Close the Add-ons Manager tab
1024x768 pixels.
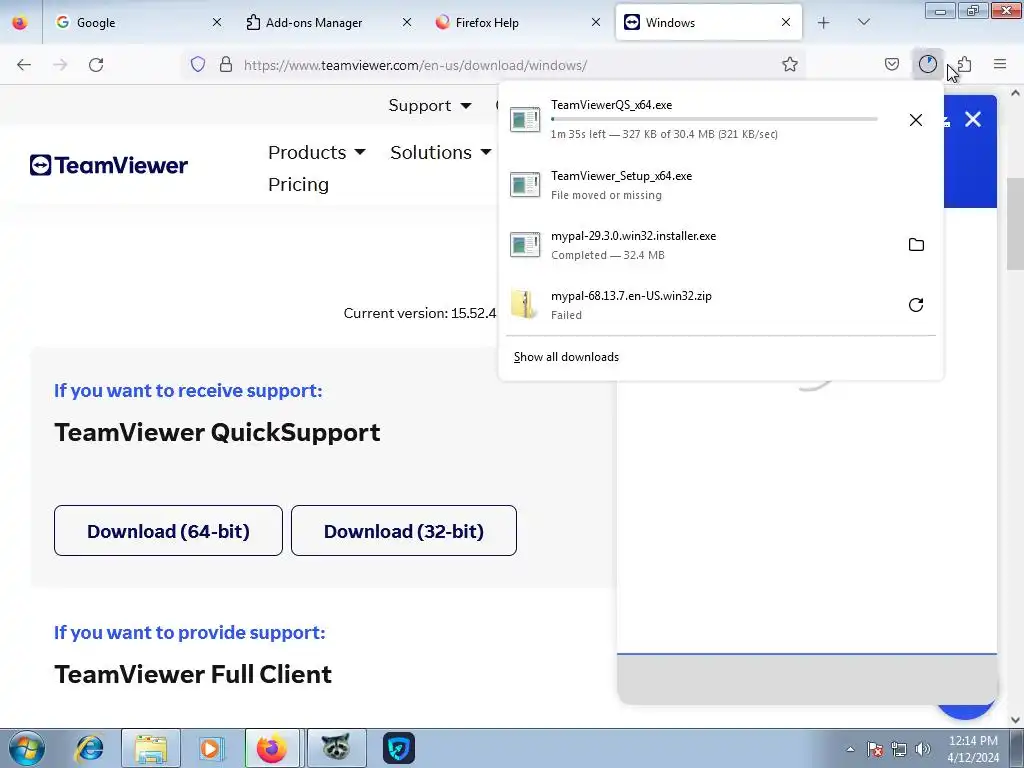click(406, 22)
